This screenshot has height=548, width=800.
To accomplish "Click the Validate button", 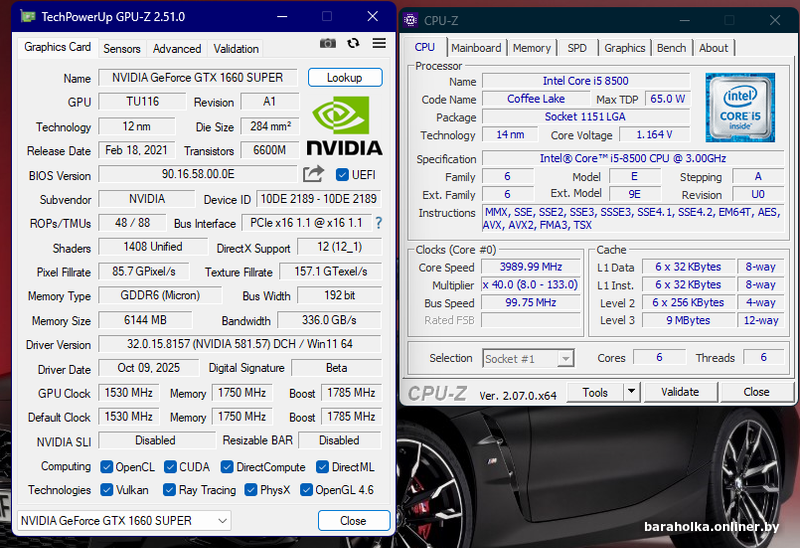I will click(x=680, y=392).
